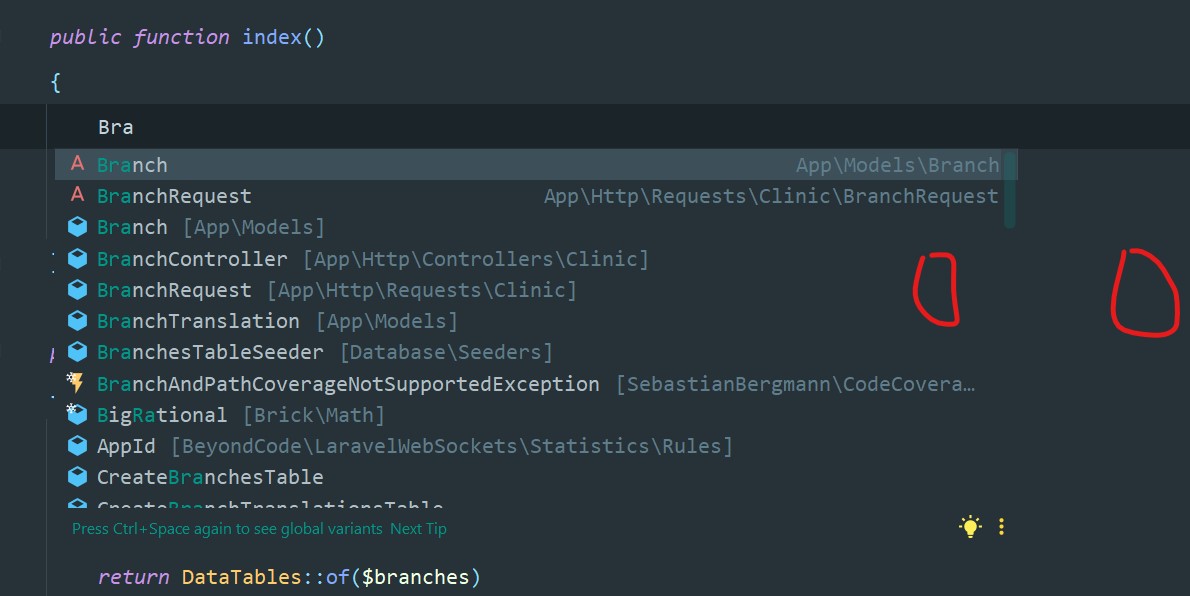Click class icon of BranchRequest [App\Http\Requests\Clinic]
The image size is (1190, 596).
coord(77,289)
